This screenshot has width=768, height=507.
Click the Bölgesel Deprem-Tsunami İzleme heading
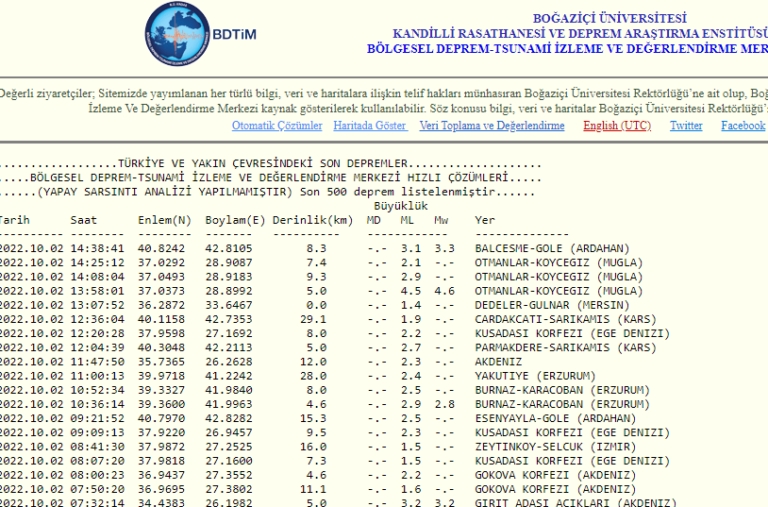click(x=567, y=48)
